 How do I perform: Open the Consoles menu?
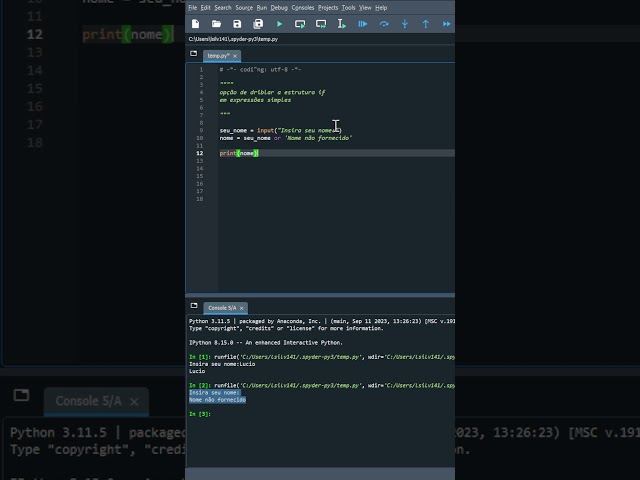point(303,8)
